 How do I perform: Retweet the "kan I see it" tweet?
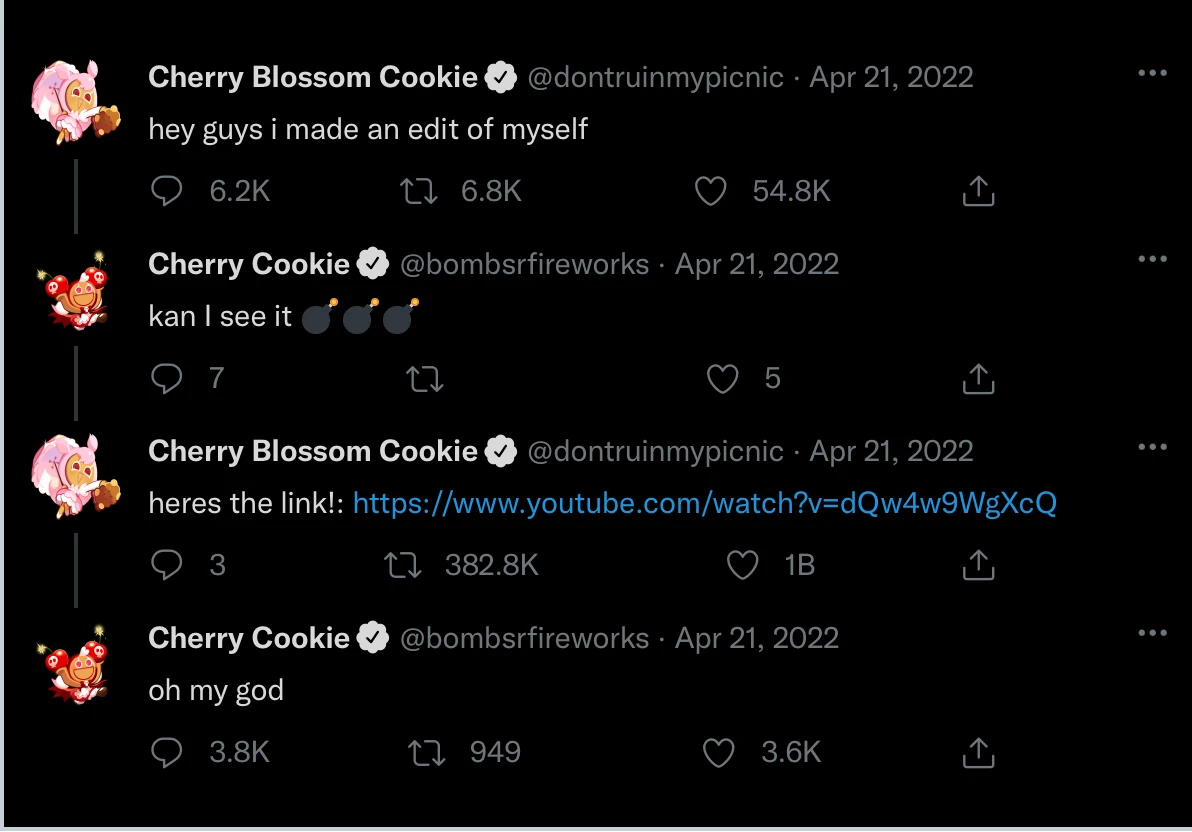[x=425, y=379]
